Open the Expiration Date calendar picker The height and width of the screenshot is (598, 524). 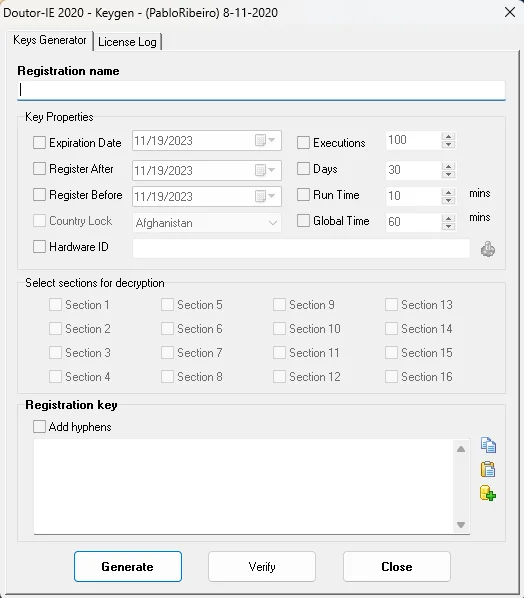click(x=265, y=140)
